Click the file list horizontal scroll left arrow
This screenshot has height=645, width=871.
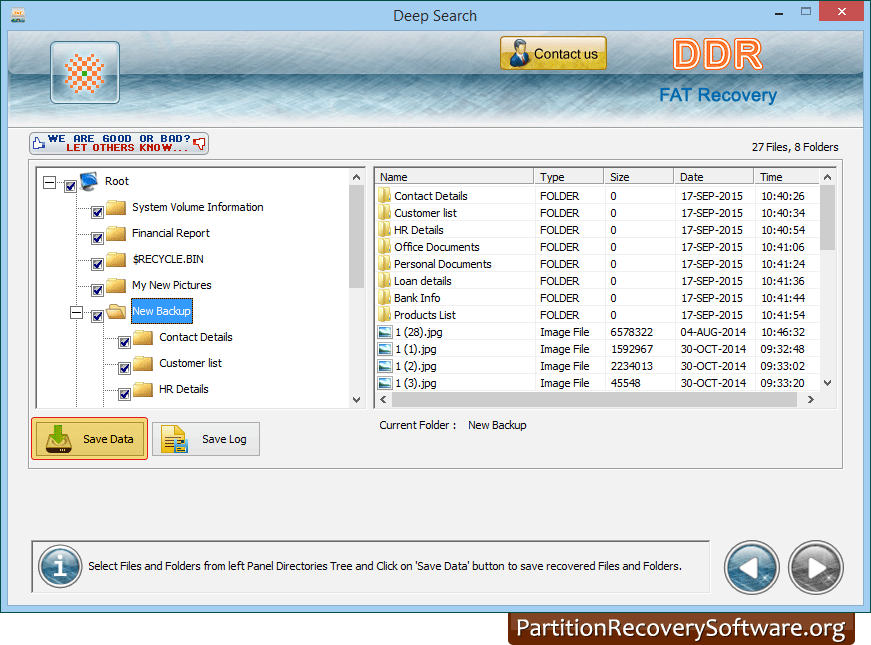[383, 399]
